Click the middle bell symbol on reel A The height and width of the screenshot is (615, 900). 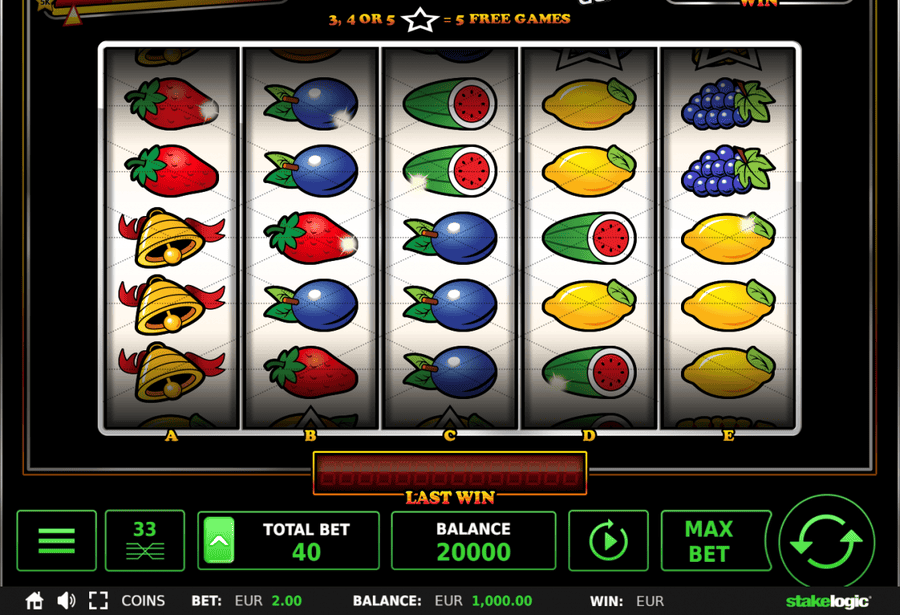pos(171,305)
